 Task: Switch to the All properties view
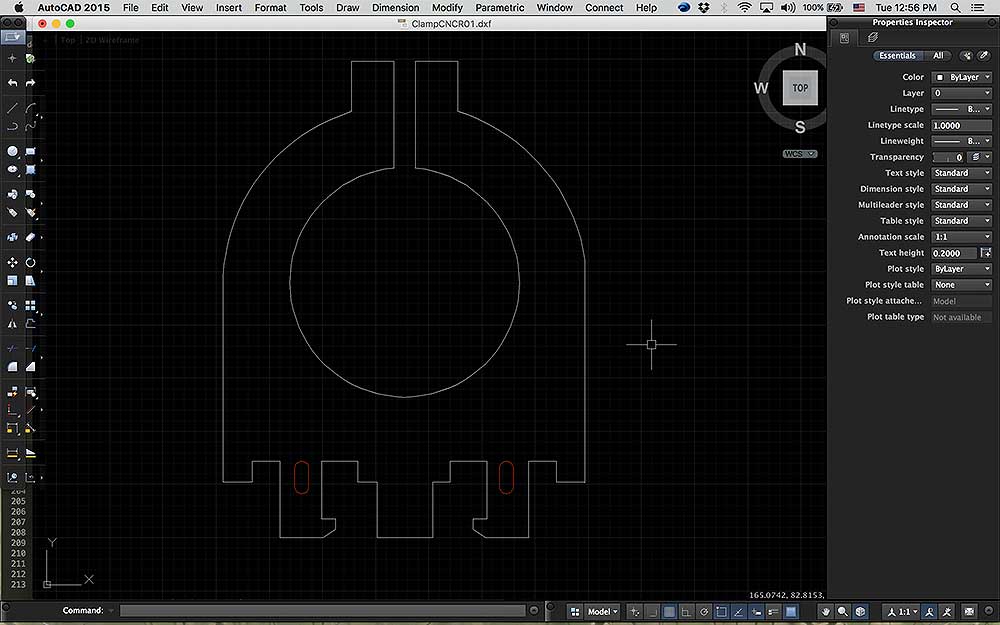(x=938, y=55)
